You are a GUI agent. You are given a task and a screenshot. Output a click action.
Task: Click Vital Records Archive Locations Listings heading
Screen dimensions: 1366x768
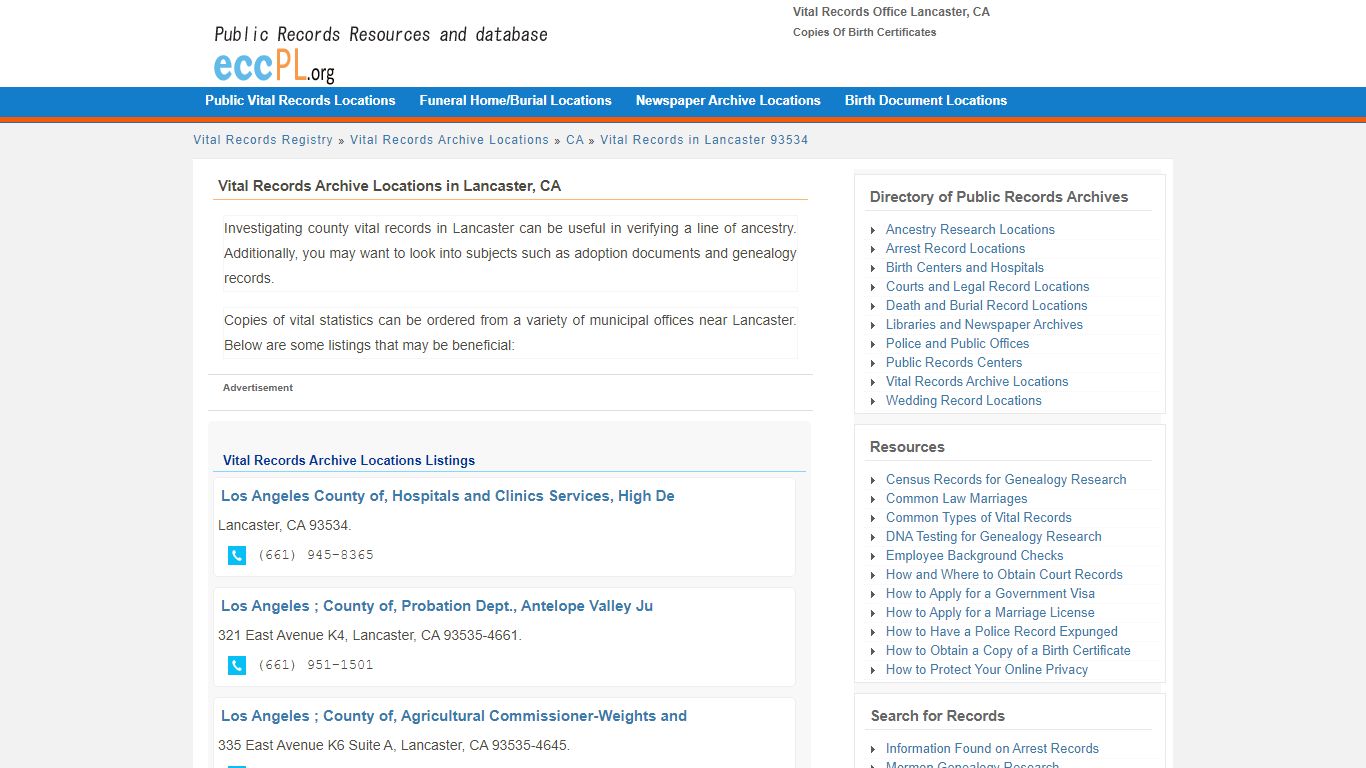tap(349, 461)
